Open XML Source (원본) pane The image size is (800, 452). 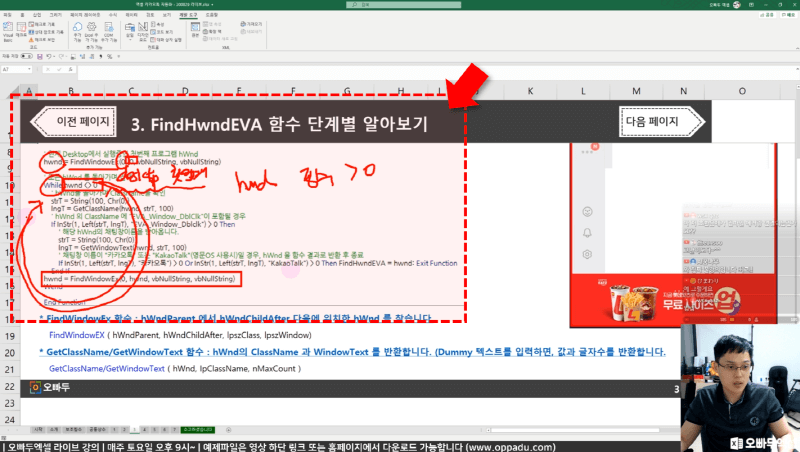pyautogui.click(x=195, y=30)
